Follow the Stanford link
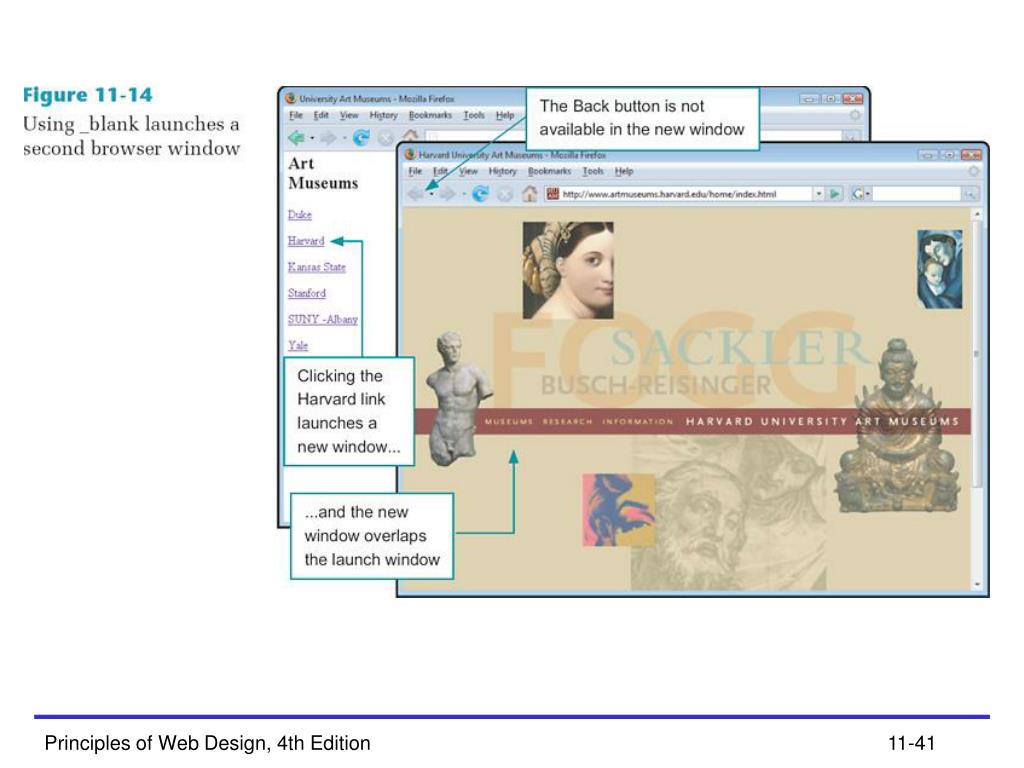Viewport: 1024px width, 768px height. pos(307,293)
